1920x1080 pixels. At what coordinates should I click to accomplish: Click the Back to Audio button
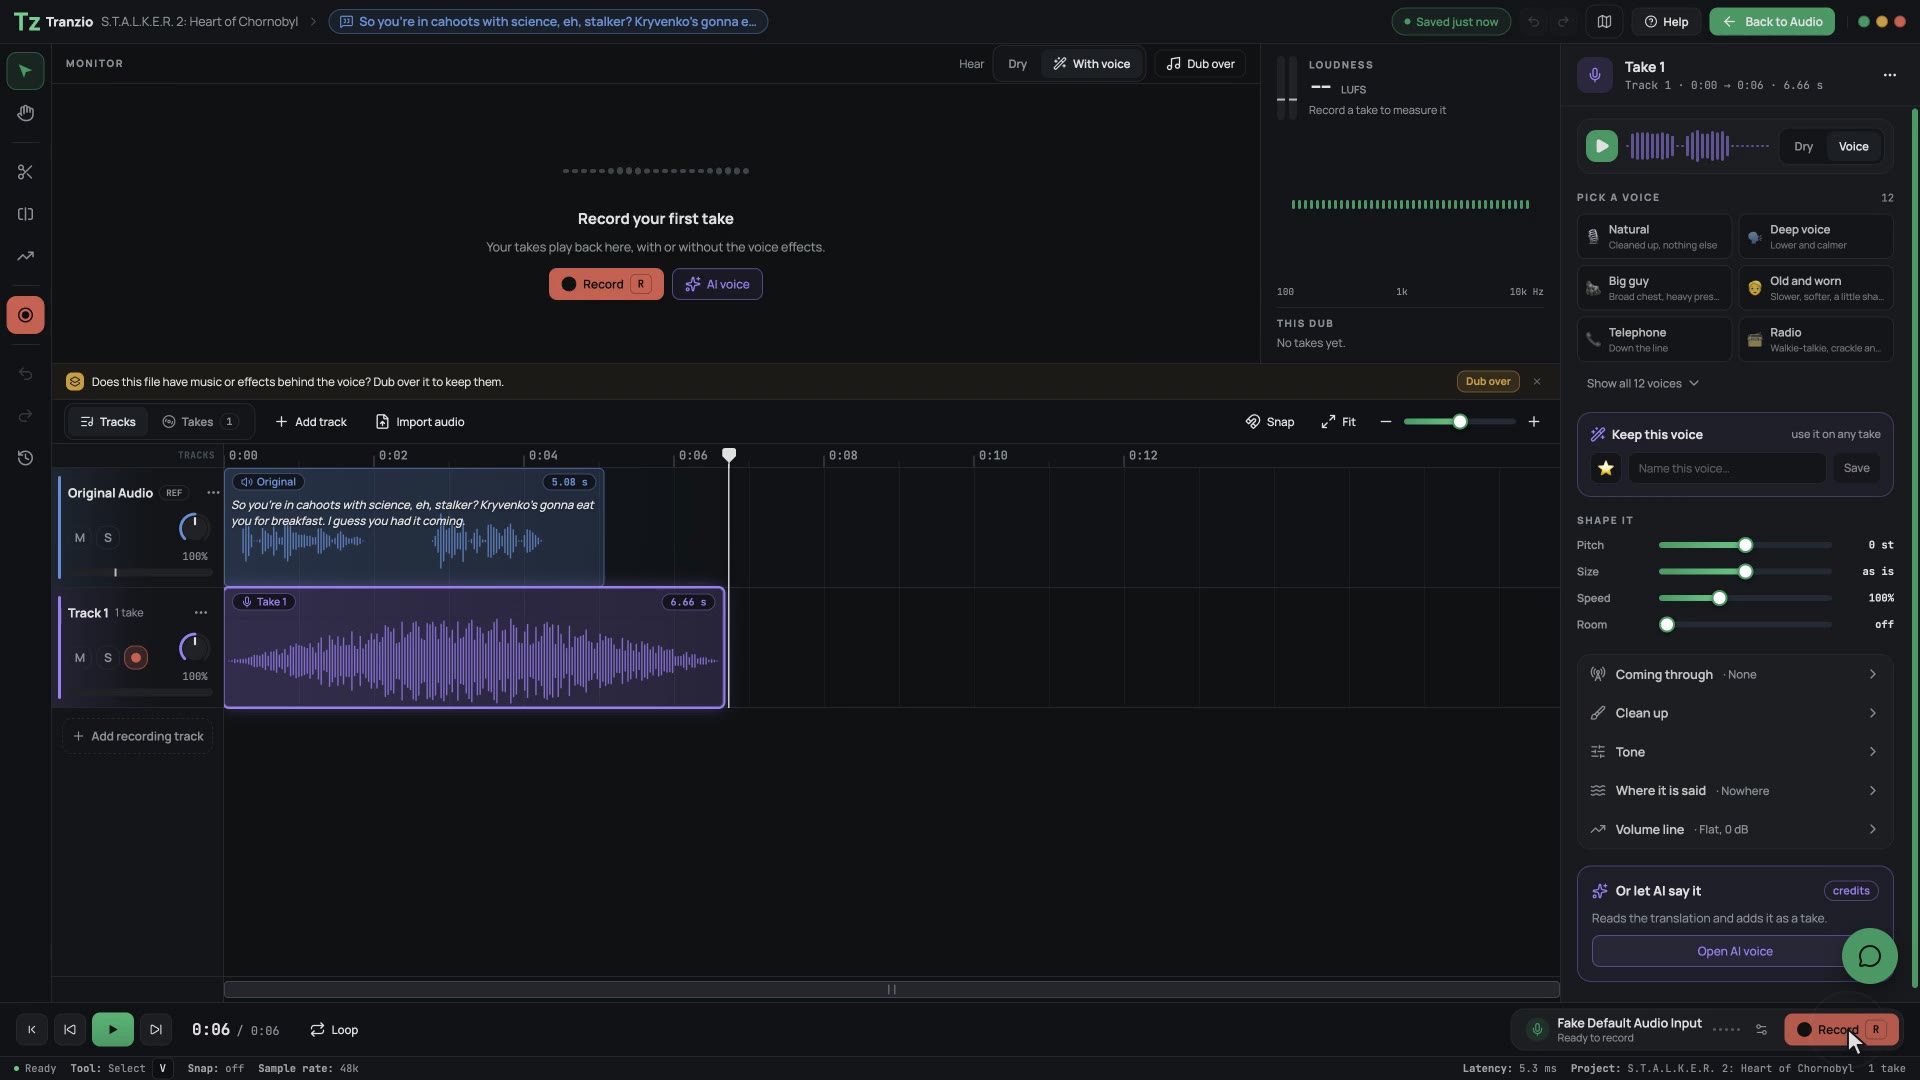[1771, 22]
